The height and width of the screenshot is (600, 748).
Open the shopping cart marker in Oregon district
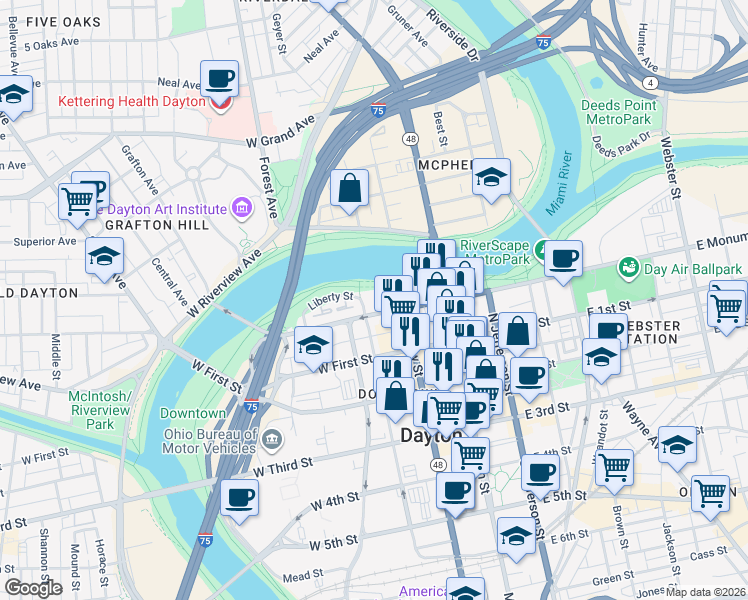click(711, 495)
